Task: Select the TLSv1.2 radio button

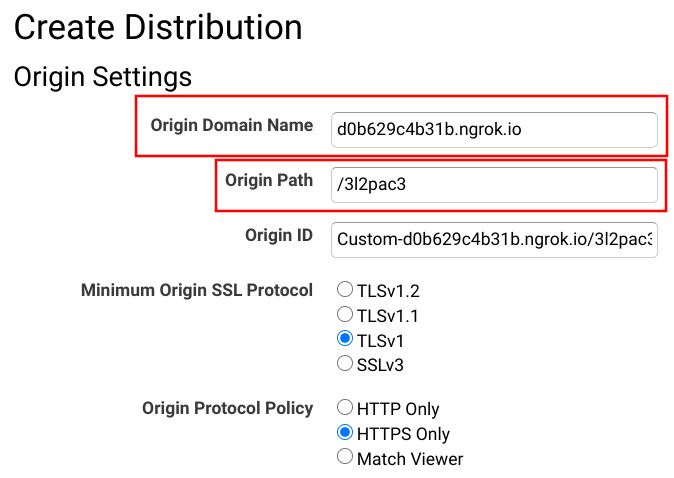Action: [345, 291]
